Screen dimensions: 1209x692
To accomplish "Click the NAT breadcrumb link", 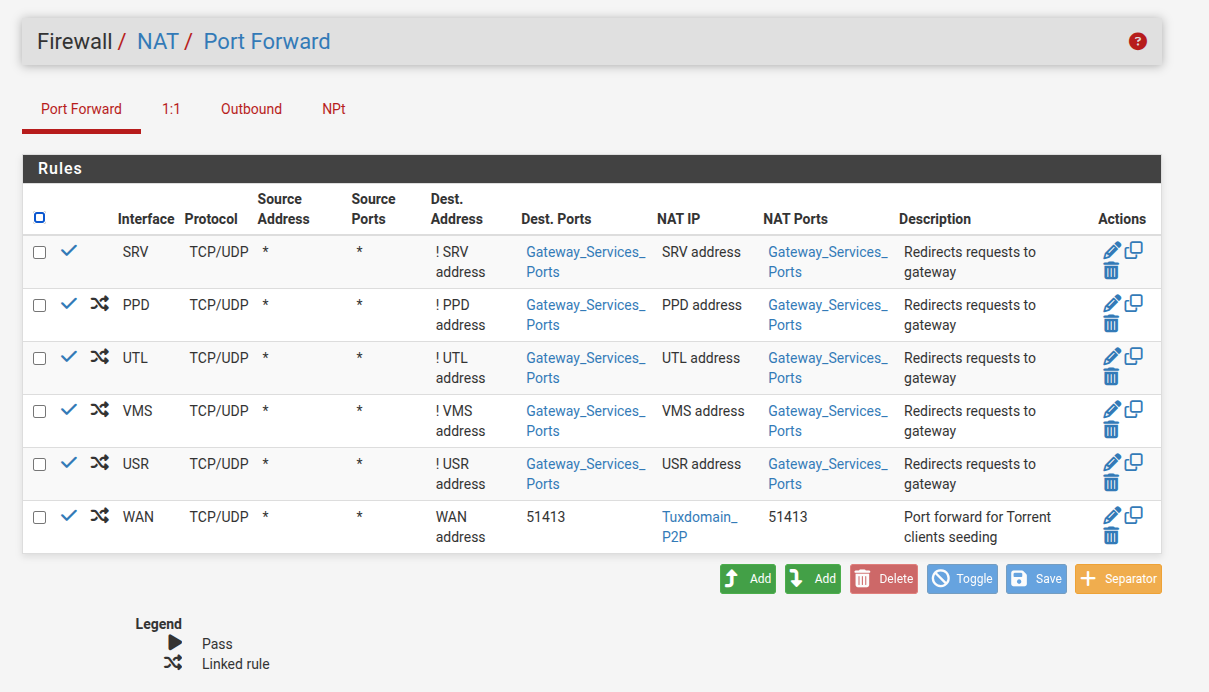I will coord(158,41).
